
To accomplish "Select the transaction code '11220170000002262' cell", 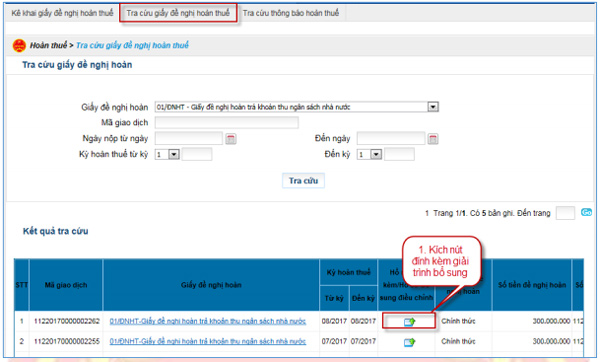I will tap(67, 321).
